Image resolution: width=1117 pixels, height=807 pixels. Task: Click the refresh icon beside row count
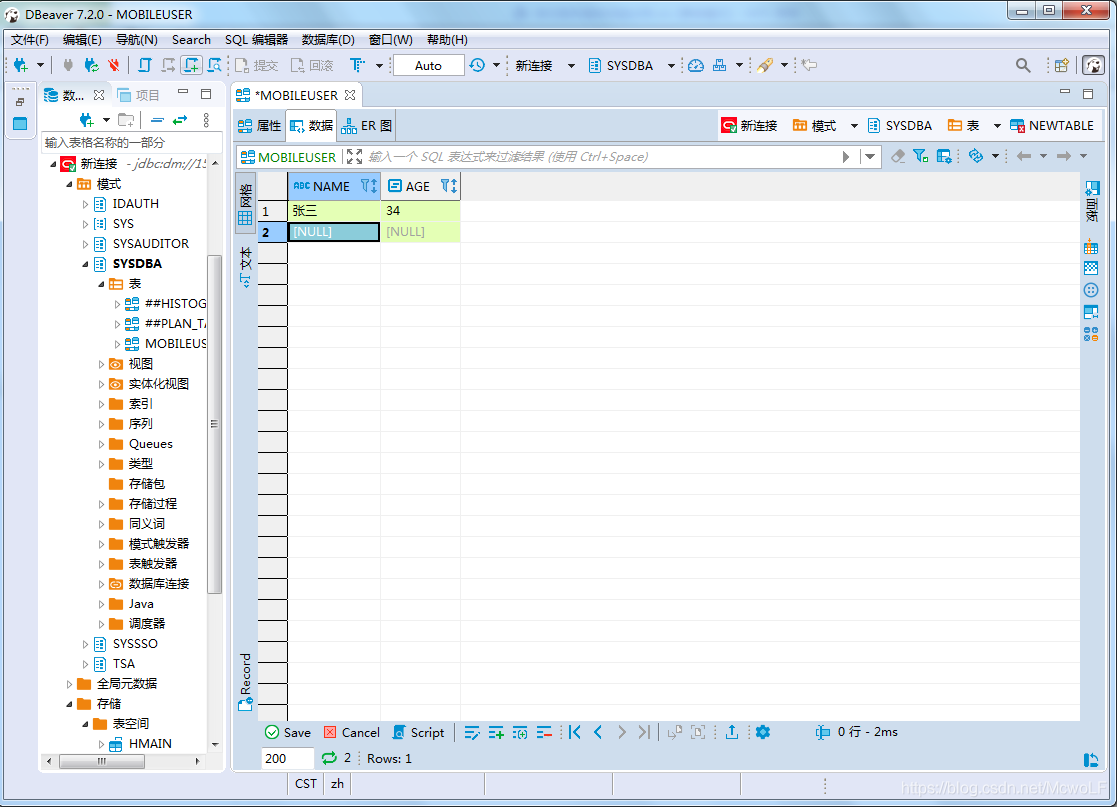(328, 759)
